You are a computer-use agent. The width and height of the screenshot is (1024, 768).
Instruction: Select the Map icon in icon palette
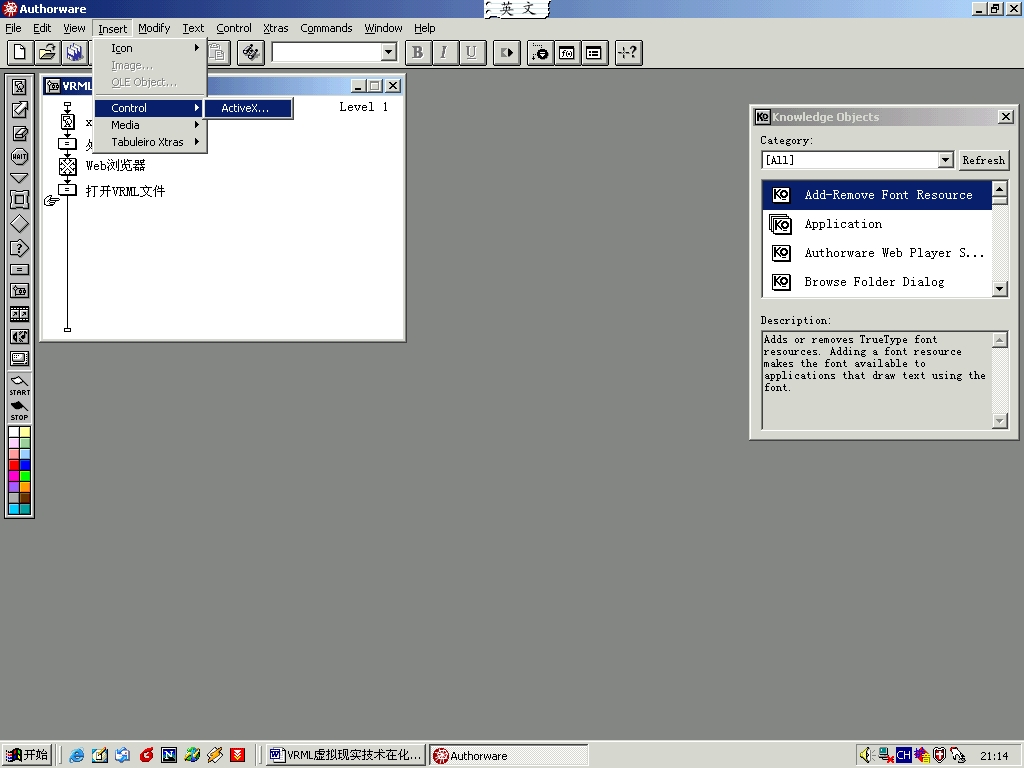pyautogui.click(x=20, y=291)
